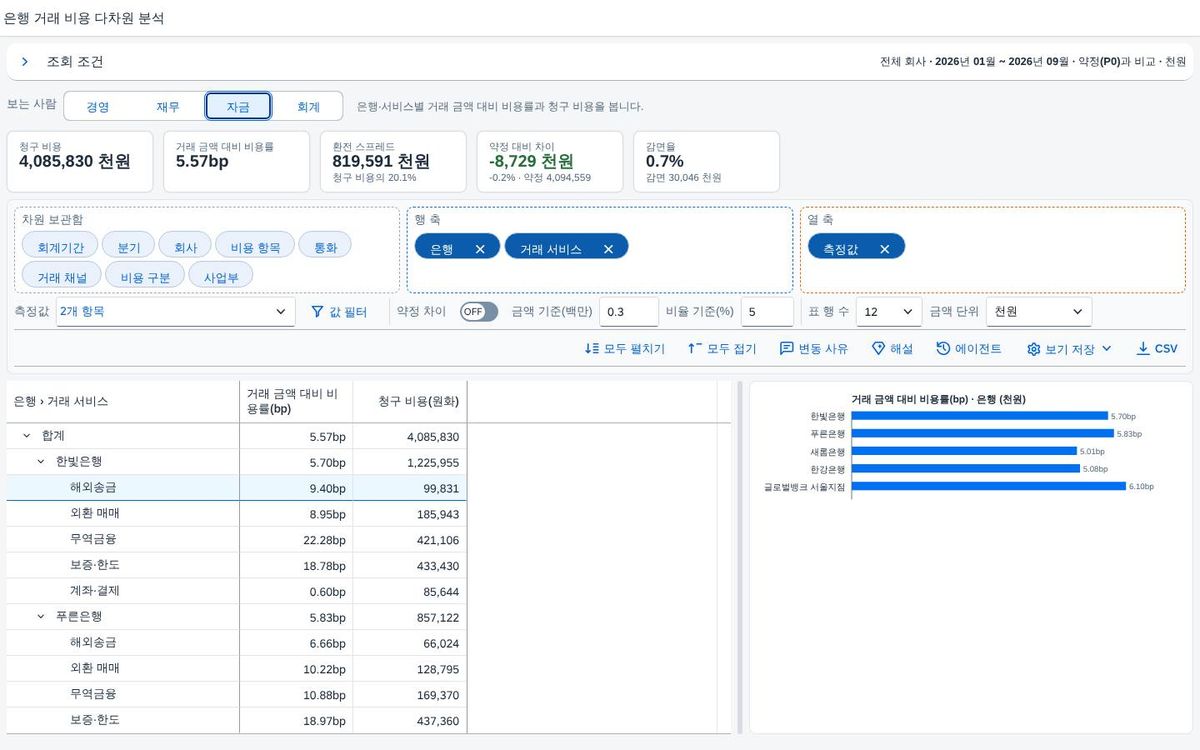Select the 비용 구분 dimension chip

click(x=145, y=276)
